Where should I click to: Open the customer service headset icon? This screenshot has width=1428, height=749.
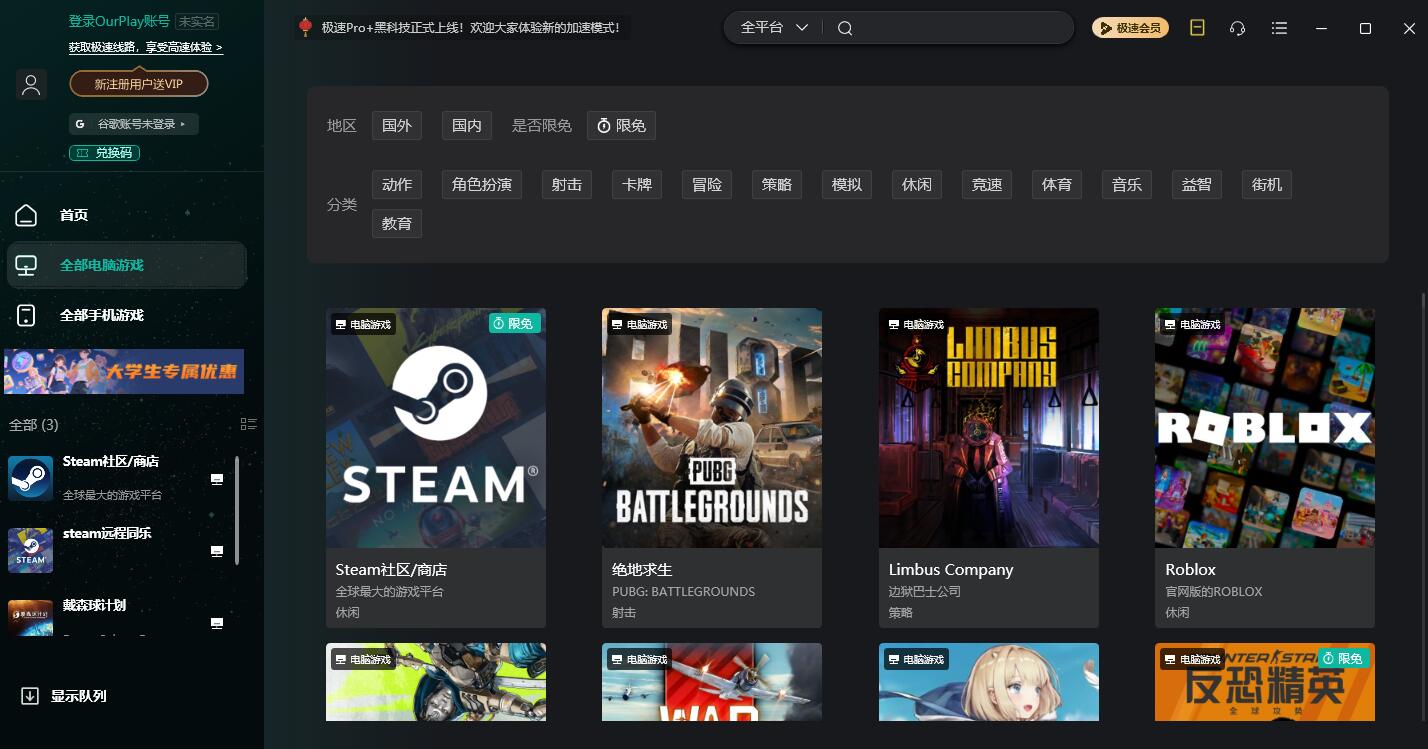point(1237,28)
